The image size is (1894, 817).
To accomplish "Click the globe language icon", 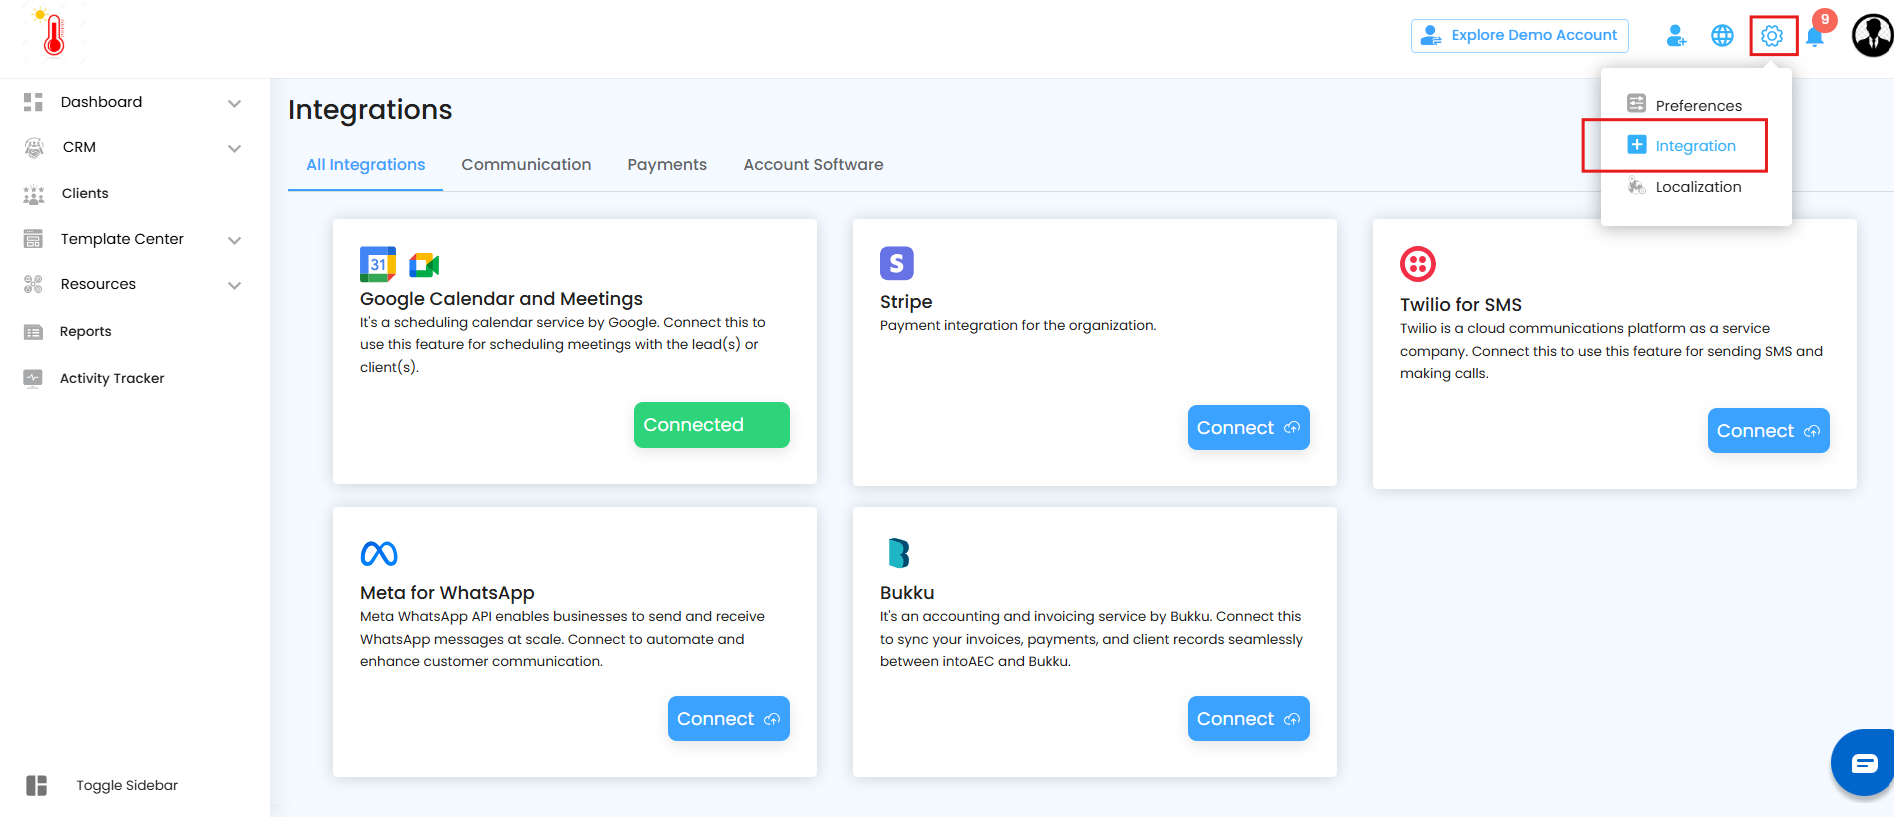I will [1722, 36].
